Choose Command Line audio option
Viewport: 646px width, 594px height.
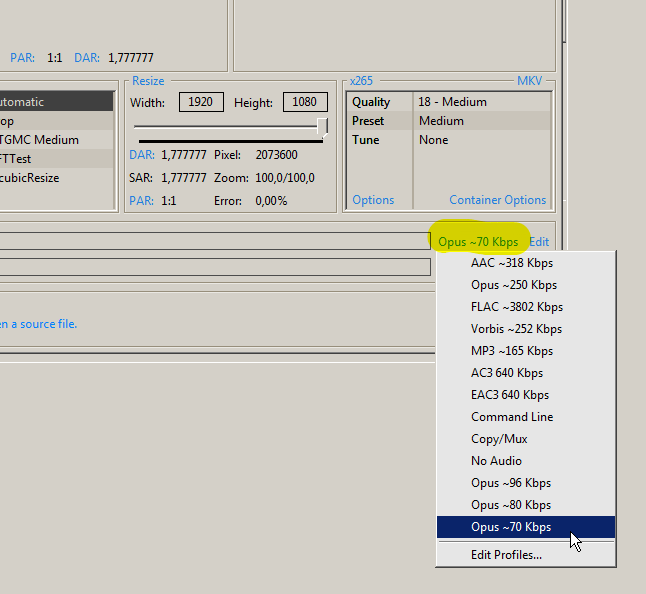[x=526, y=417]
